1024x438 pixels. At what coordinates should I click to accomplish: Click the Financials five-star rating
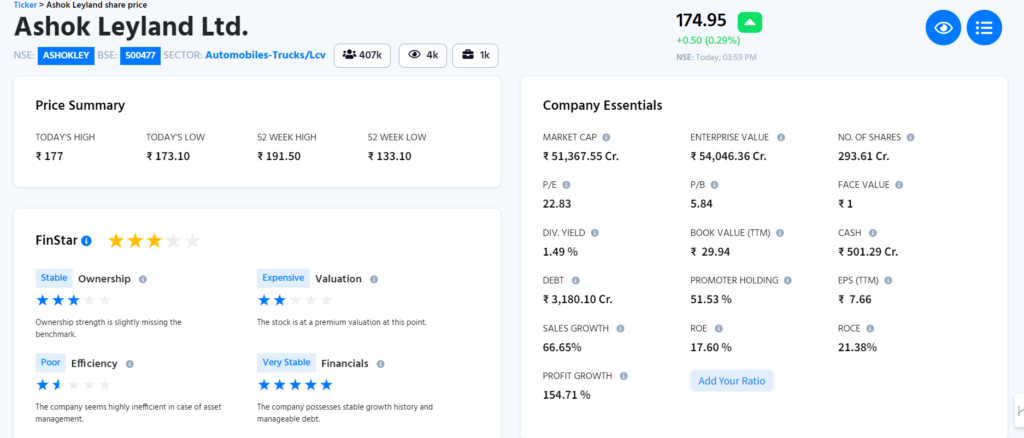[295, 385]
